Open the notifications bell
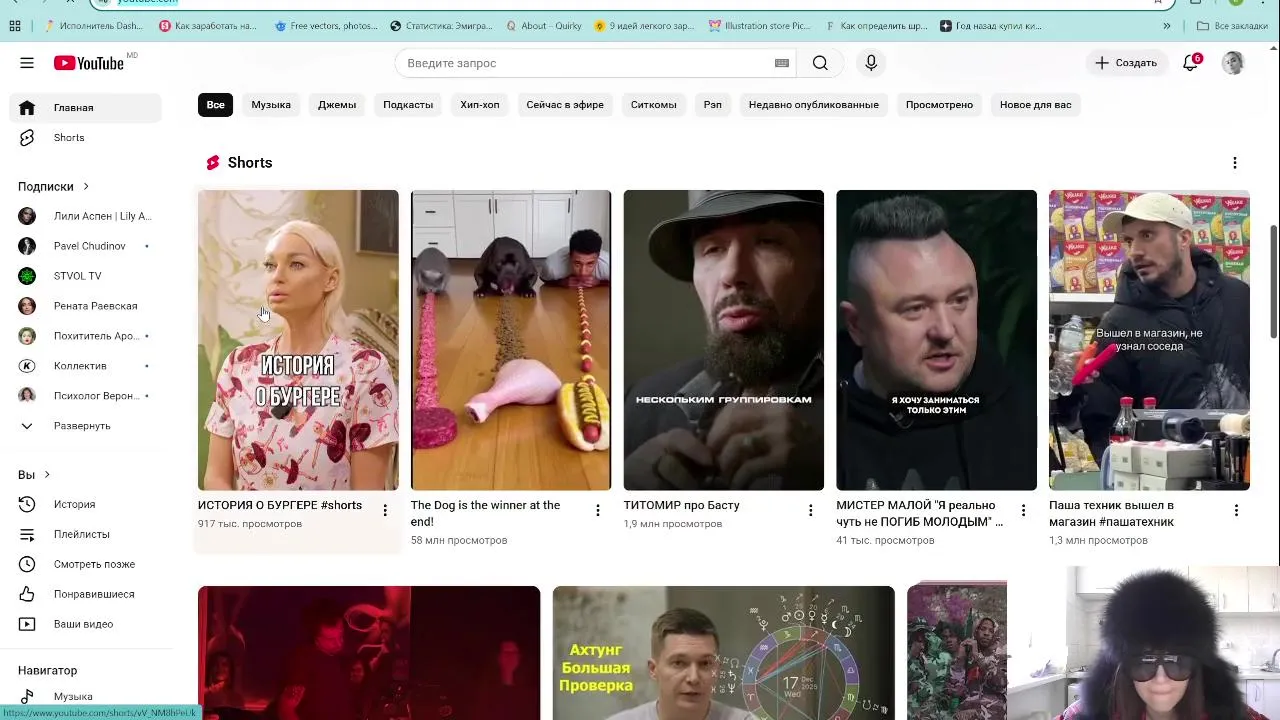This screenshot has width=1280, height=720. [1190, 63]
